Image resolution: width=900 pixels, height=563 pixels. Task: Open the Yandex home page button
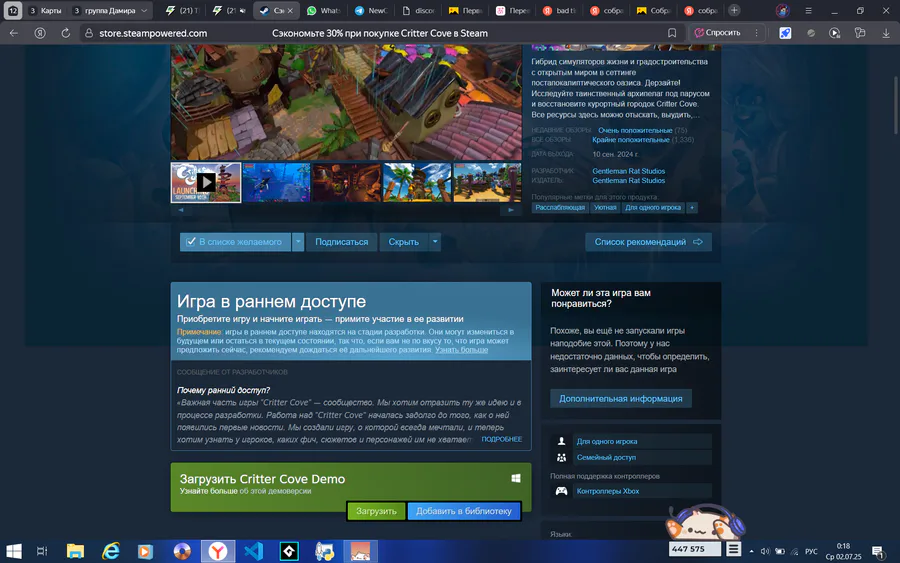point(40,33)
